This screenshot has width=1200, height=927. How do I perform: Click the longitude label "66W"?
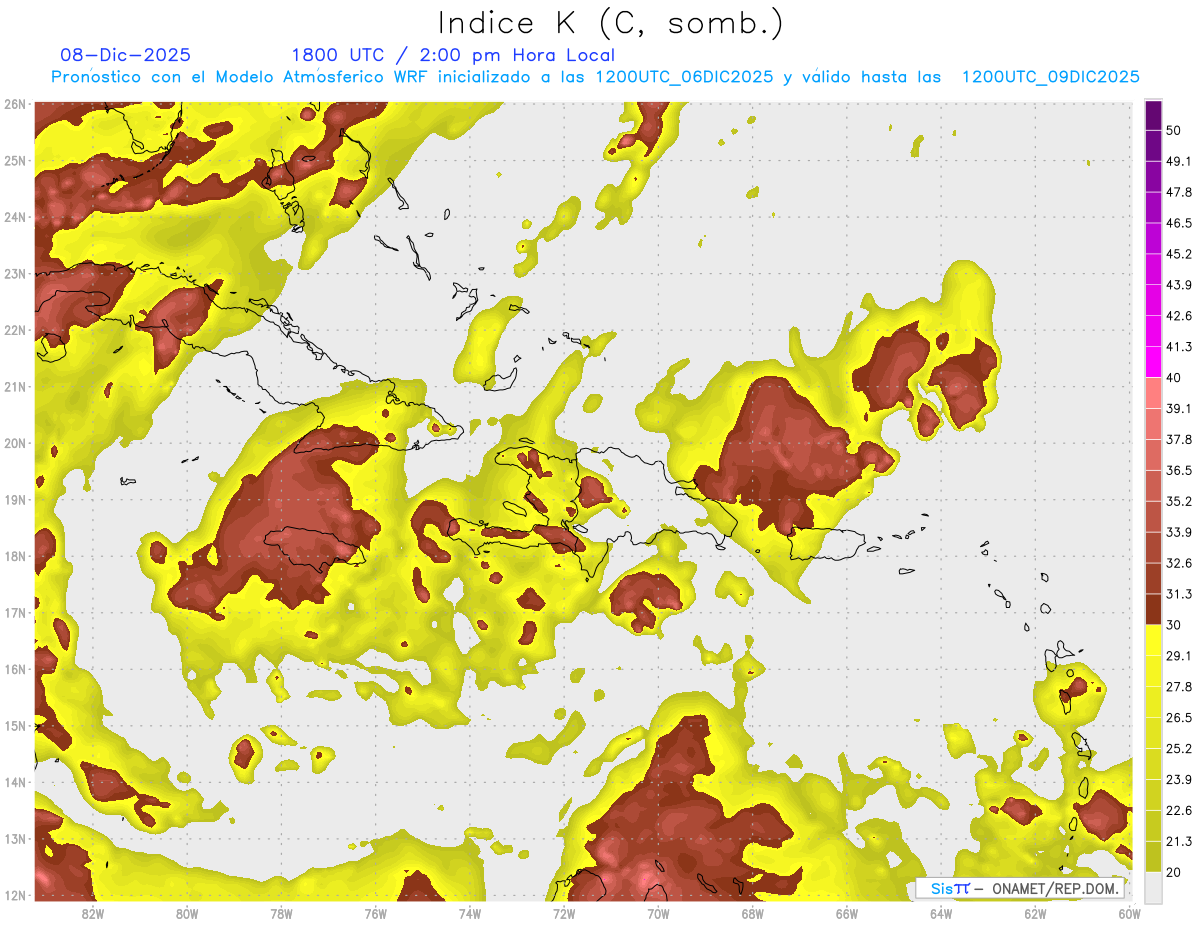[x=847, y=913]
